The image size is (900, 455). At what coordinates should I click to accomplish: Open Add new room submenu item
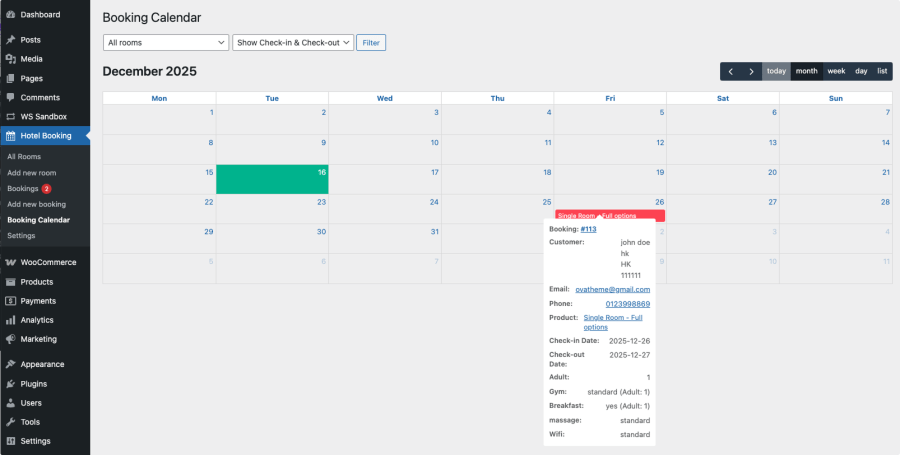coord(32,173)
